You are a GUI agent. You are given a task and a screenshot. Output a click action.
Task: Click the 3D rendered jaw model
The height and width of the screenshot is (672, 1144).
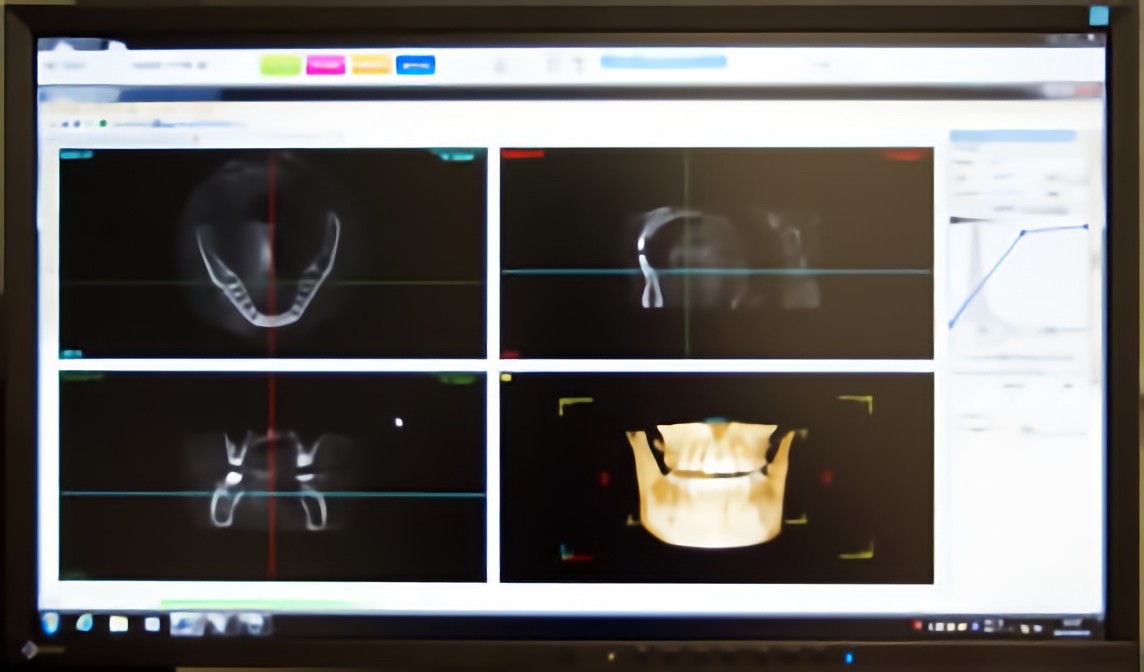(710, 485)
